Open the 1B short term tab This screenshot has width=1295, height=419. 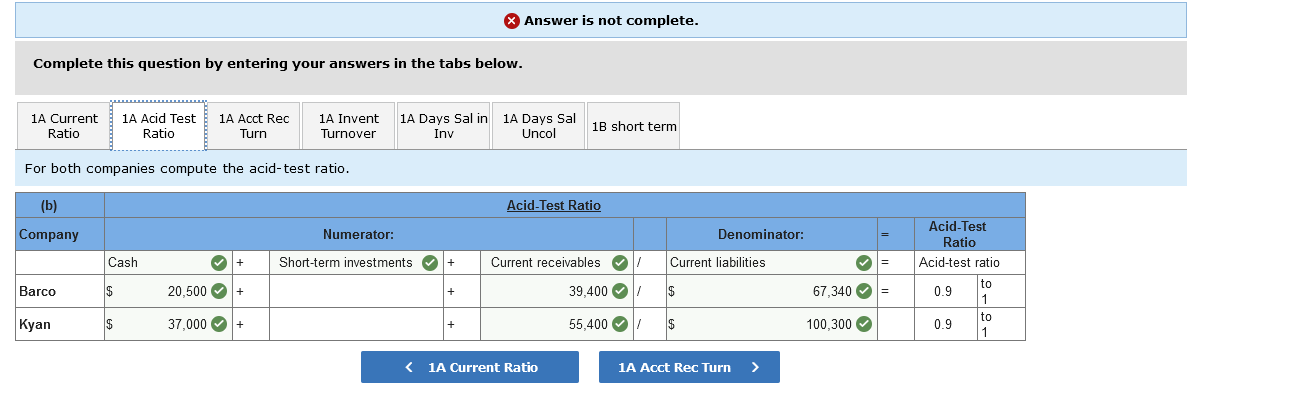coord(634,126)
